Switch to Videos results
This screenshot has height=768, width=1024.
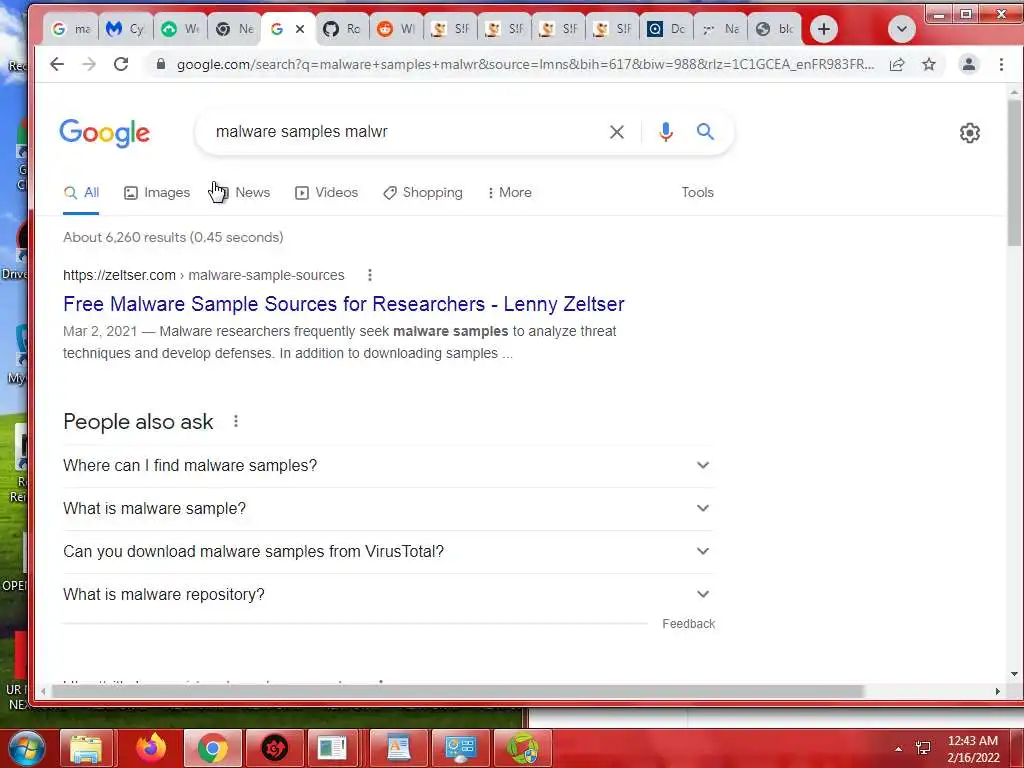click(x=327, y=193)
